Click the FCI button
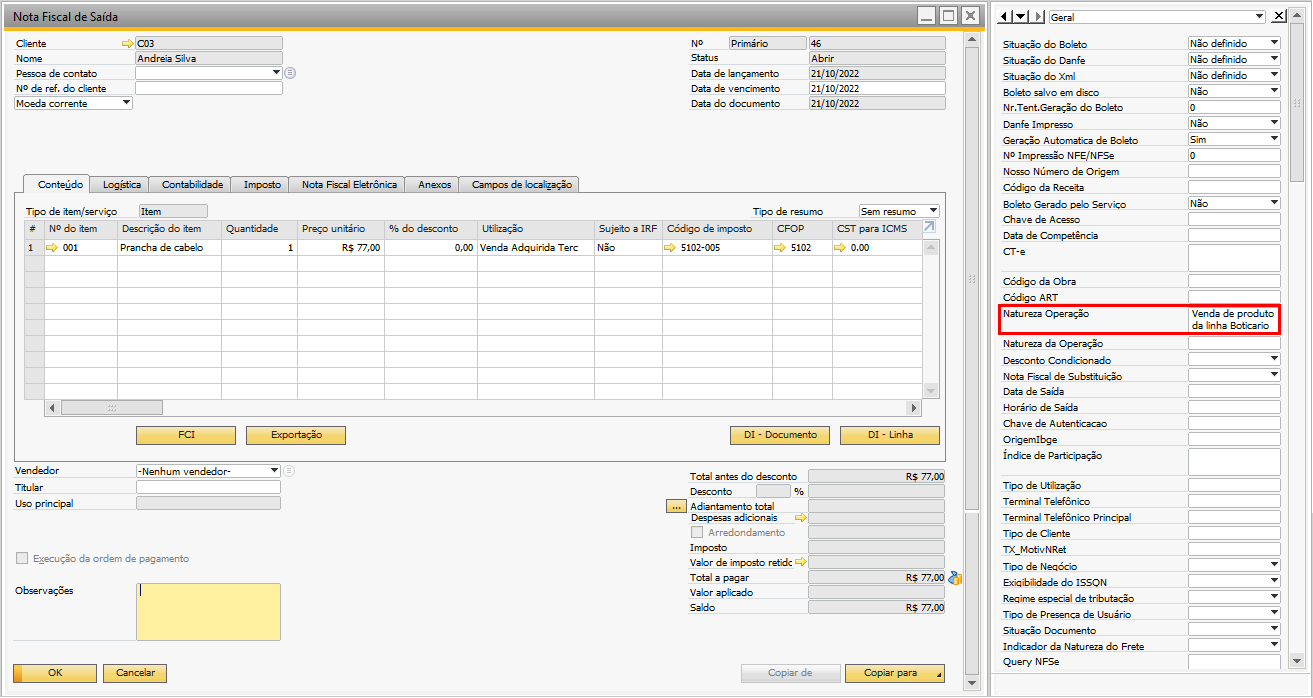The image size is (1313, 698). 186,435
